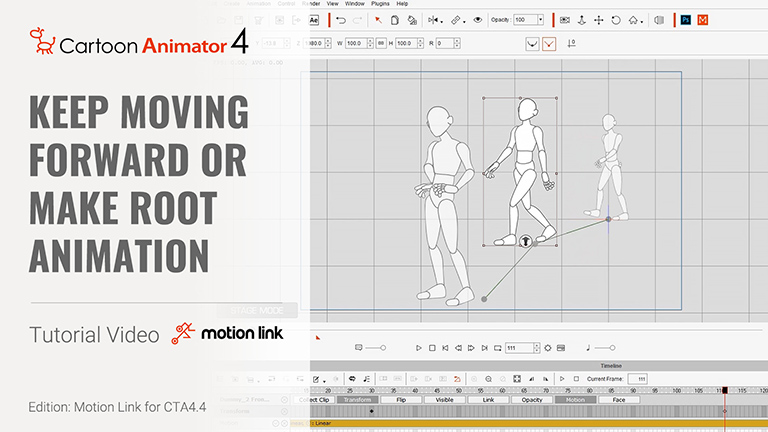Step to the previous frame
The height and width of the screenshot is (432, 768).
coord(458,348)
